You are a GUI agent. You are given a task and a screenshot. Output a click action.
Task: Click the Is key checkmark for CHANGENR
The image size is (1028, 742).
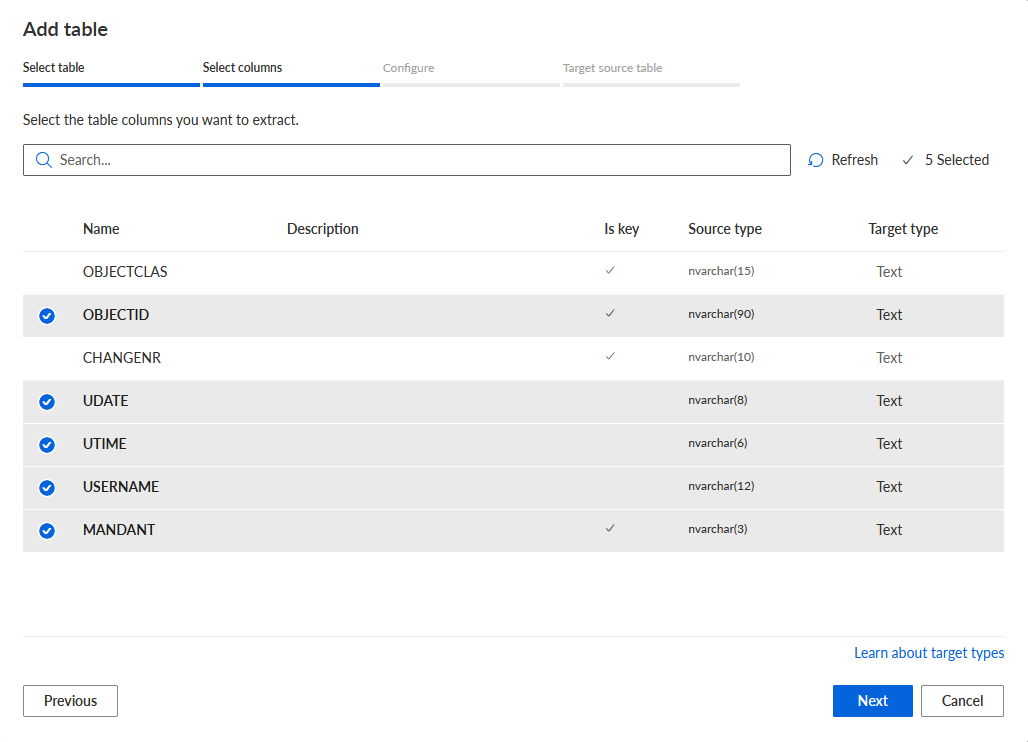(610, 356)
